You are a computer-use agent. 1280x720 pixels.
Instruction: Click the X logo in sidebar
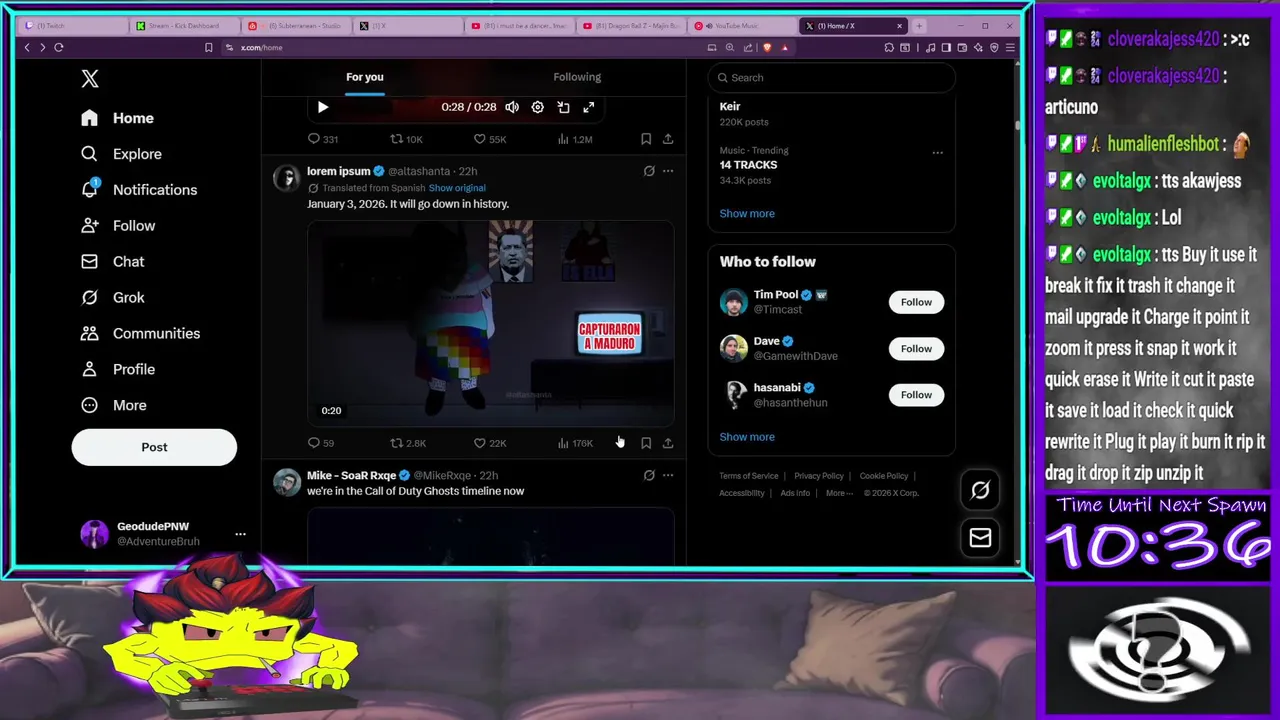click(90, 79)
